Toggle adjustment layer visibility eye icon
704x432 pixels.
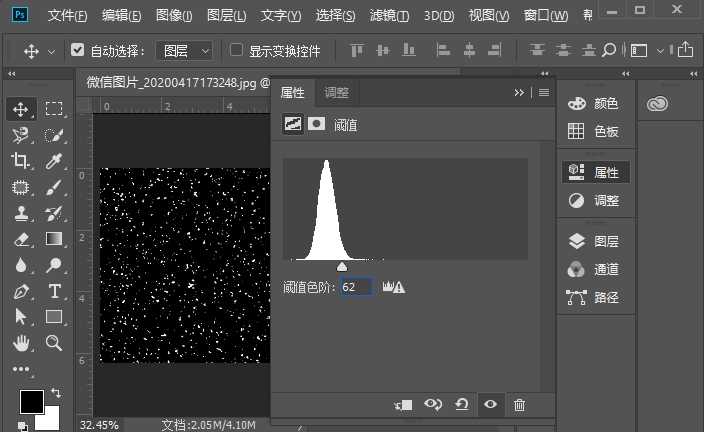(x=490, y=404)
